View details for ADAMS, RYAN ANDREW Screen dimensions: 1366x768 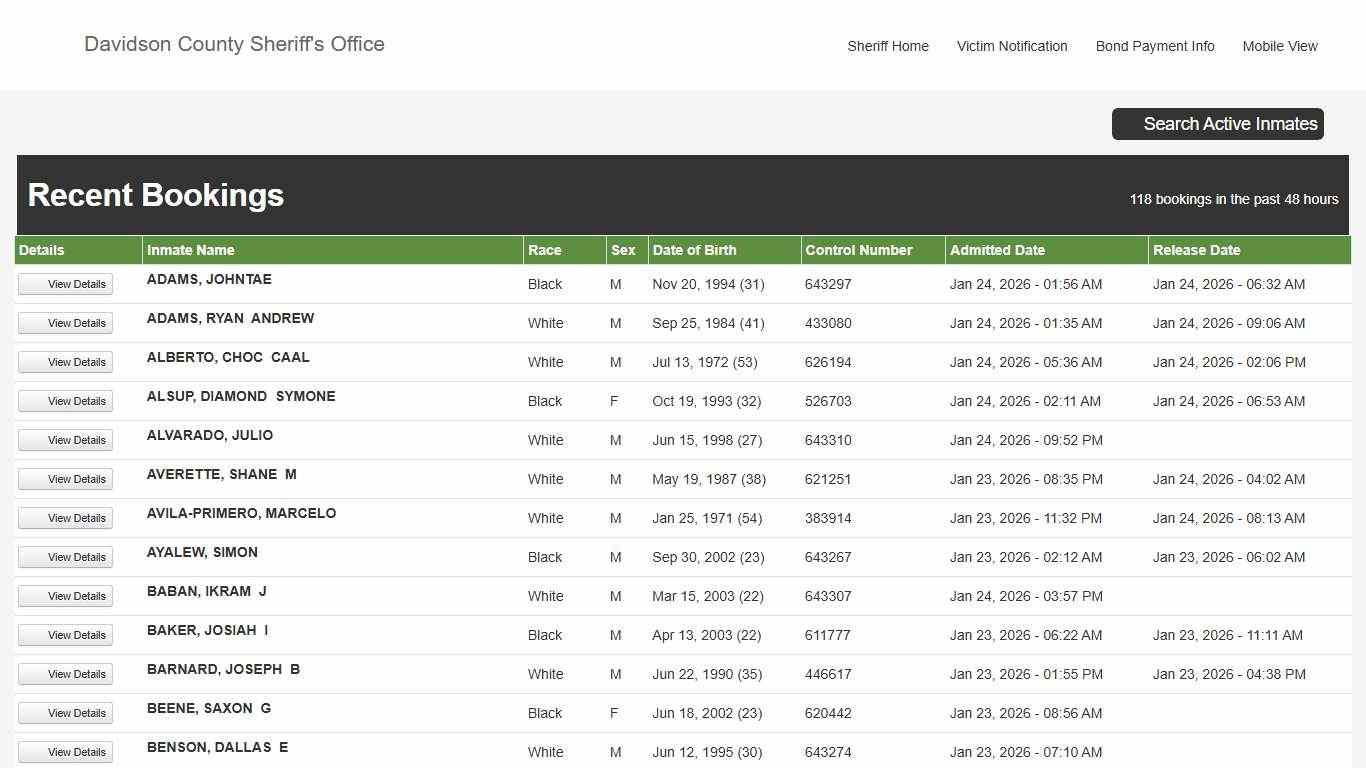coord(66,323)
